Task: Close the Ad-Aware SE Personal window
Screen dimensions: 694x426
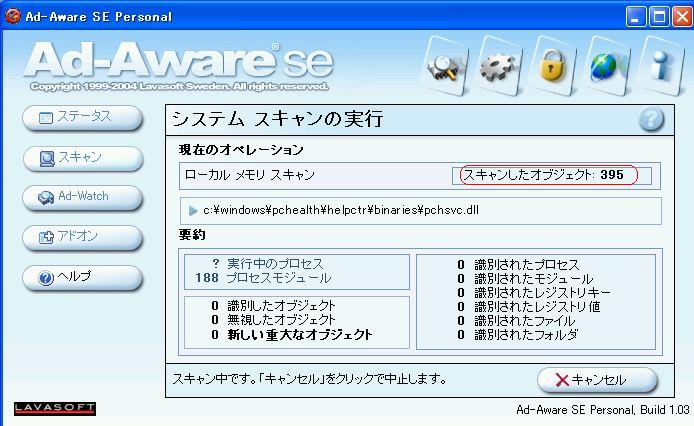Action: [682, 17]
